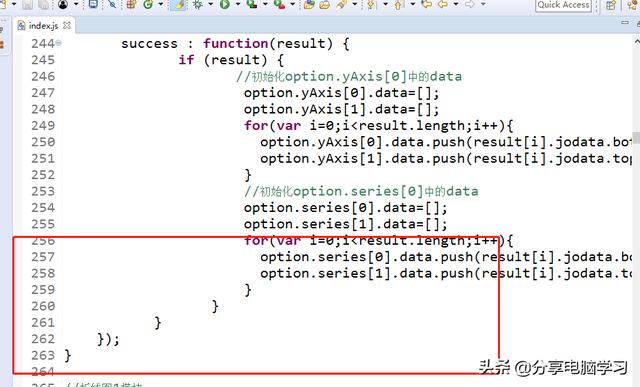
Task: Click the Back navigation yellow arrow
Action: [443, 4]
